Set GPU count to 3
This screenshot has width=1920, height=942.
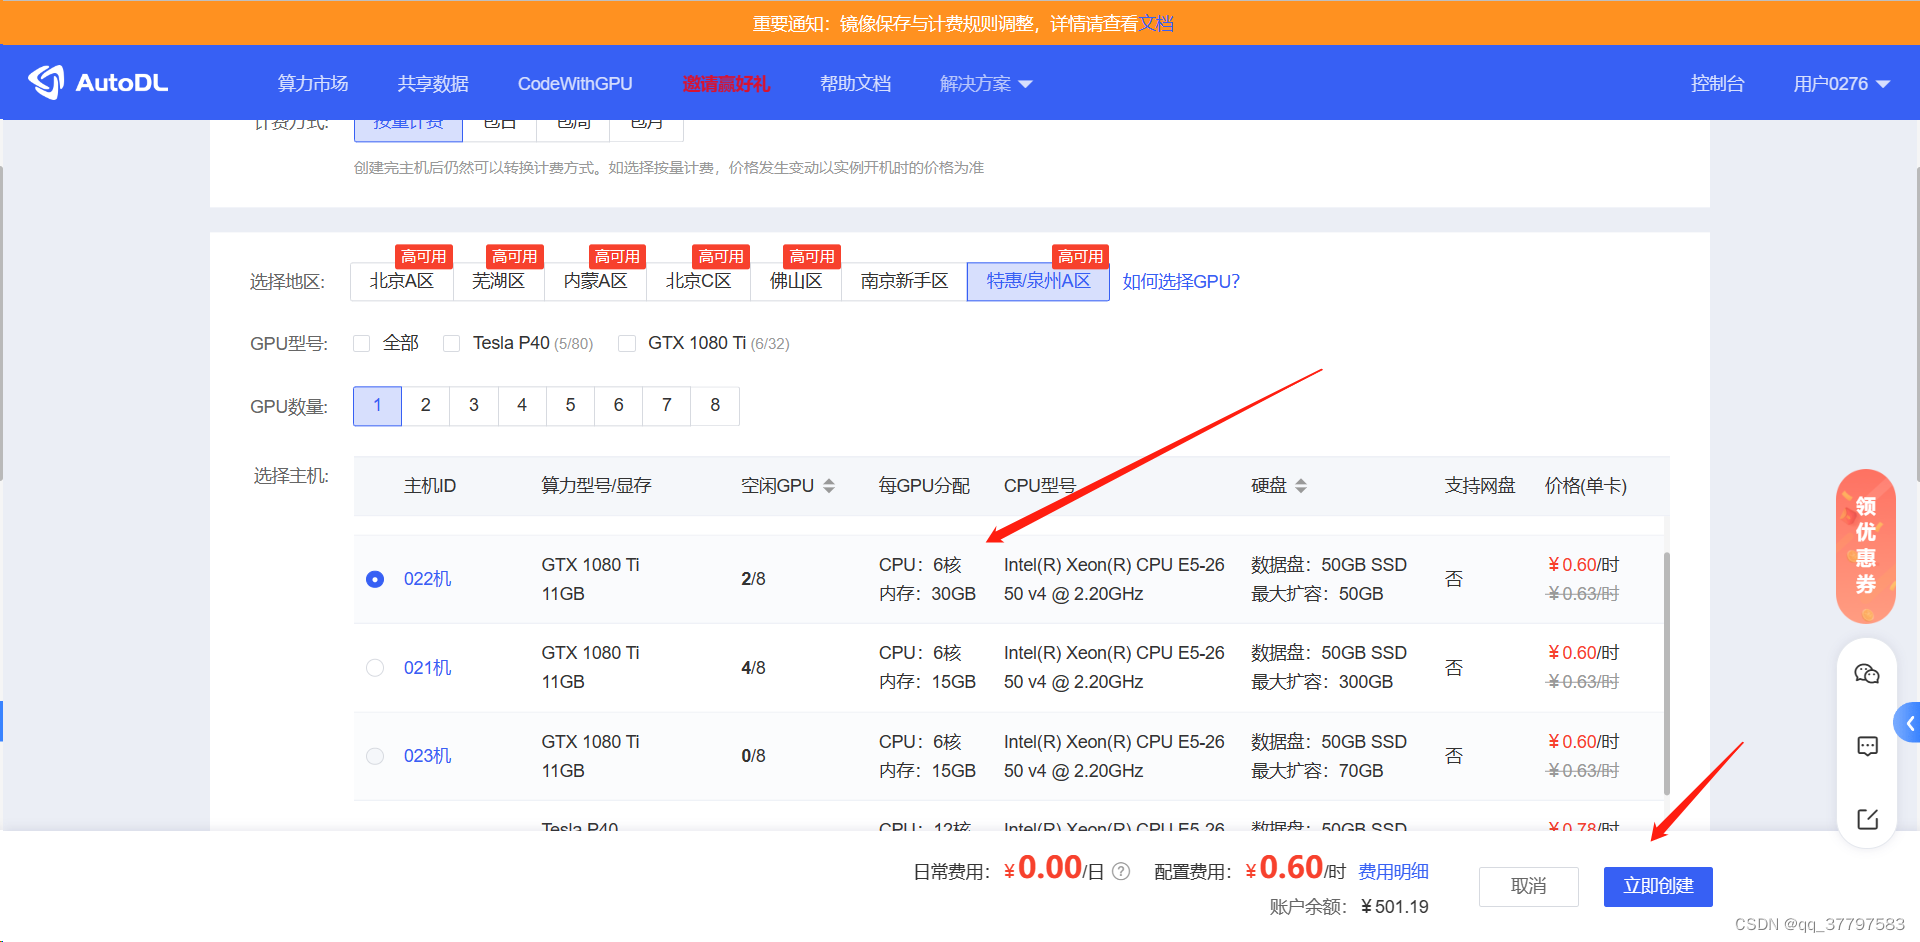coord(474,405)
